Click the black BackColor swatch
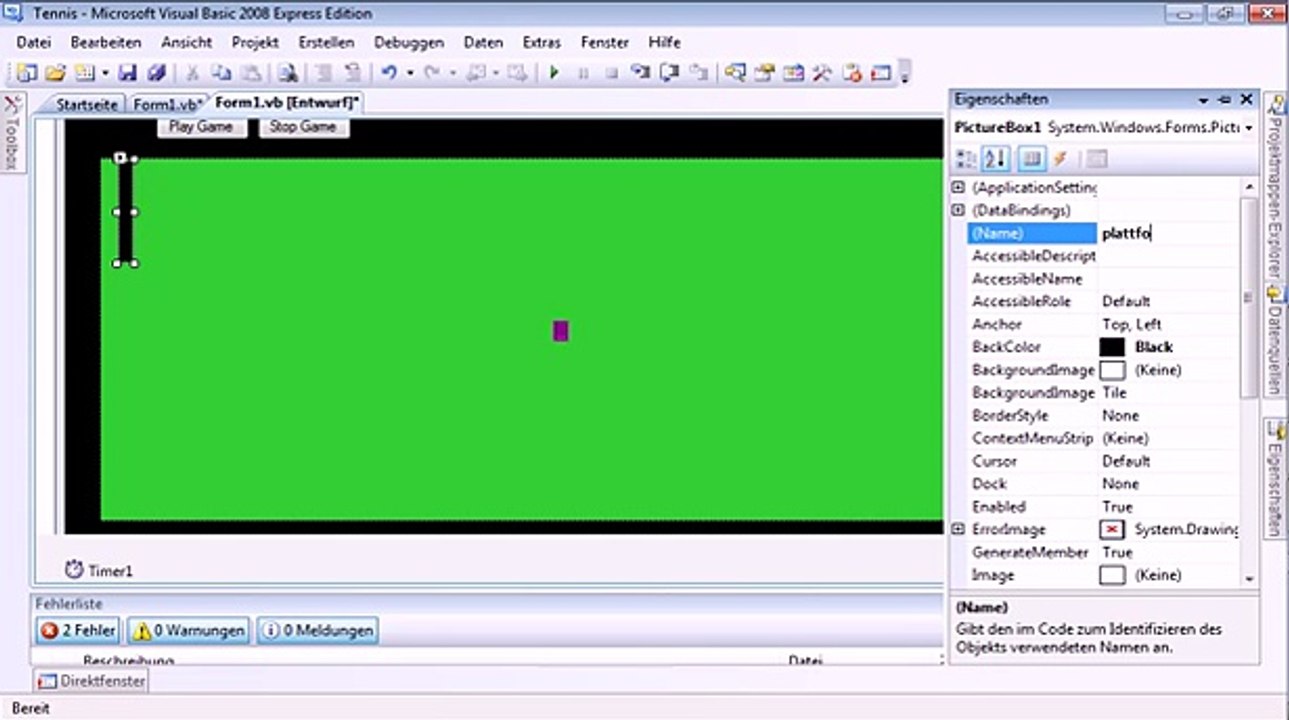The width and height of the screenshot is (1289, 720). (x=1112, y=347)
